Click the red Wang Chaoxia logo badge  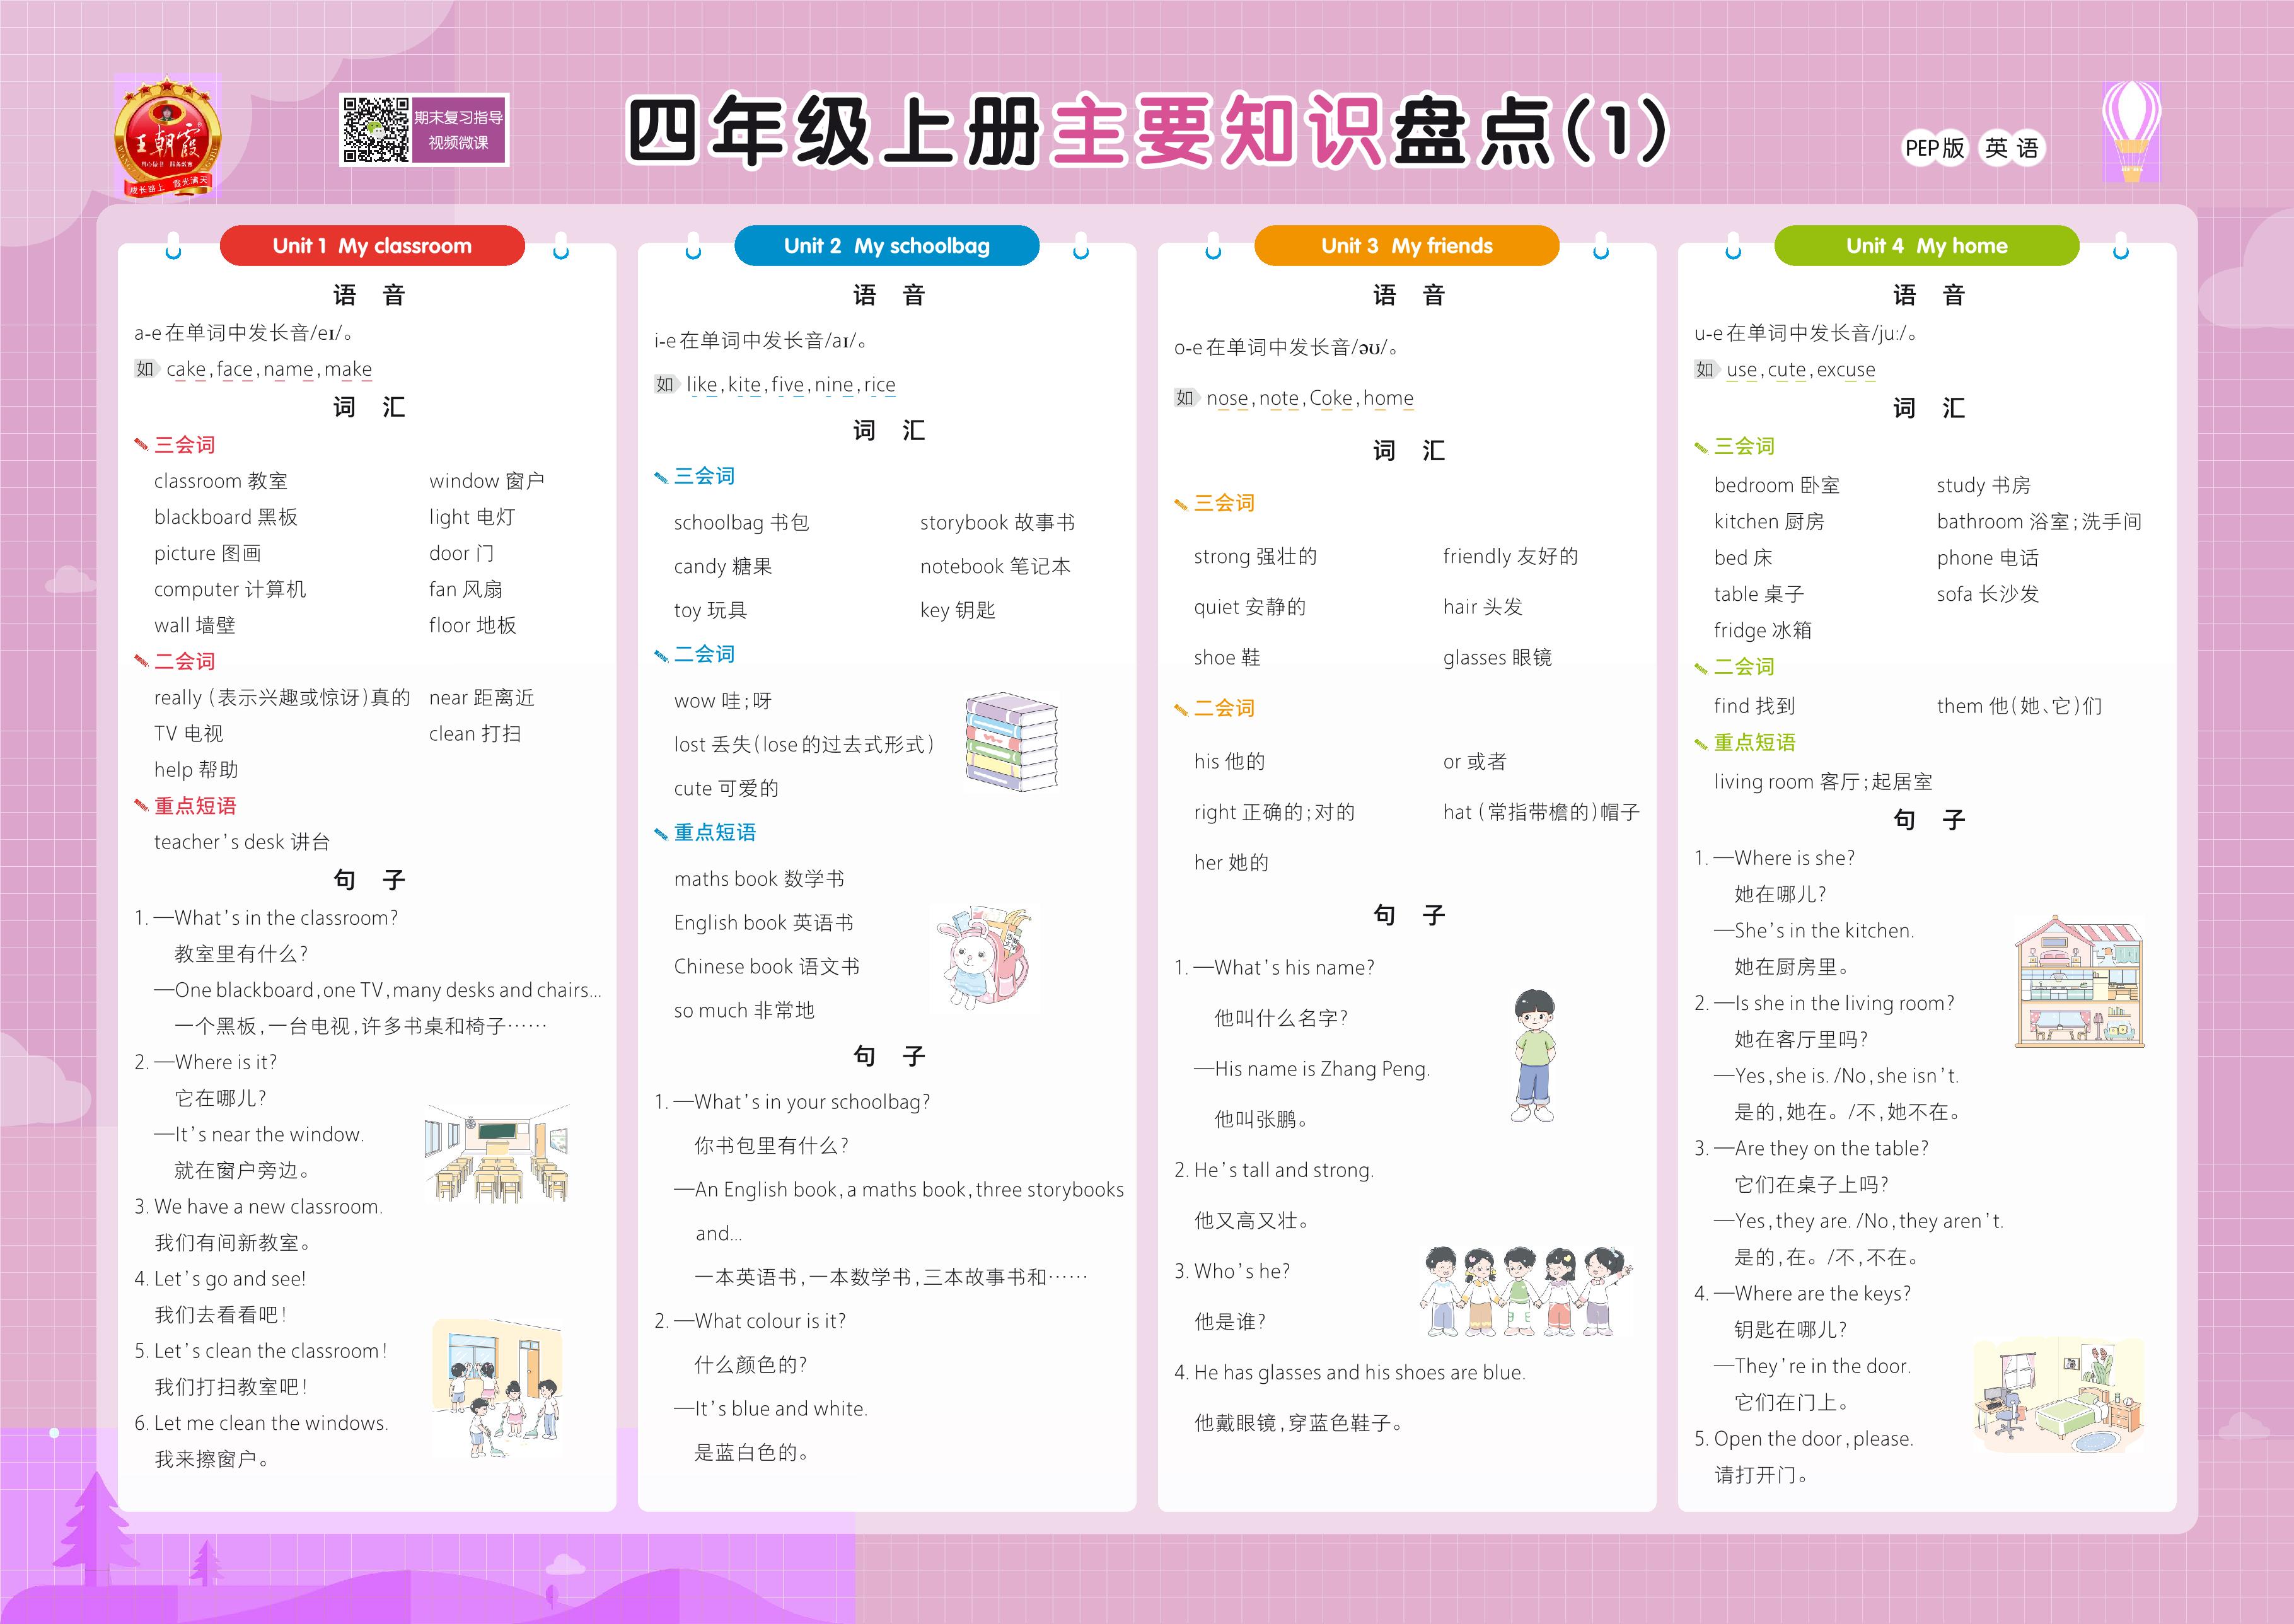[x=167, y=137]
